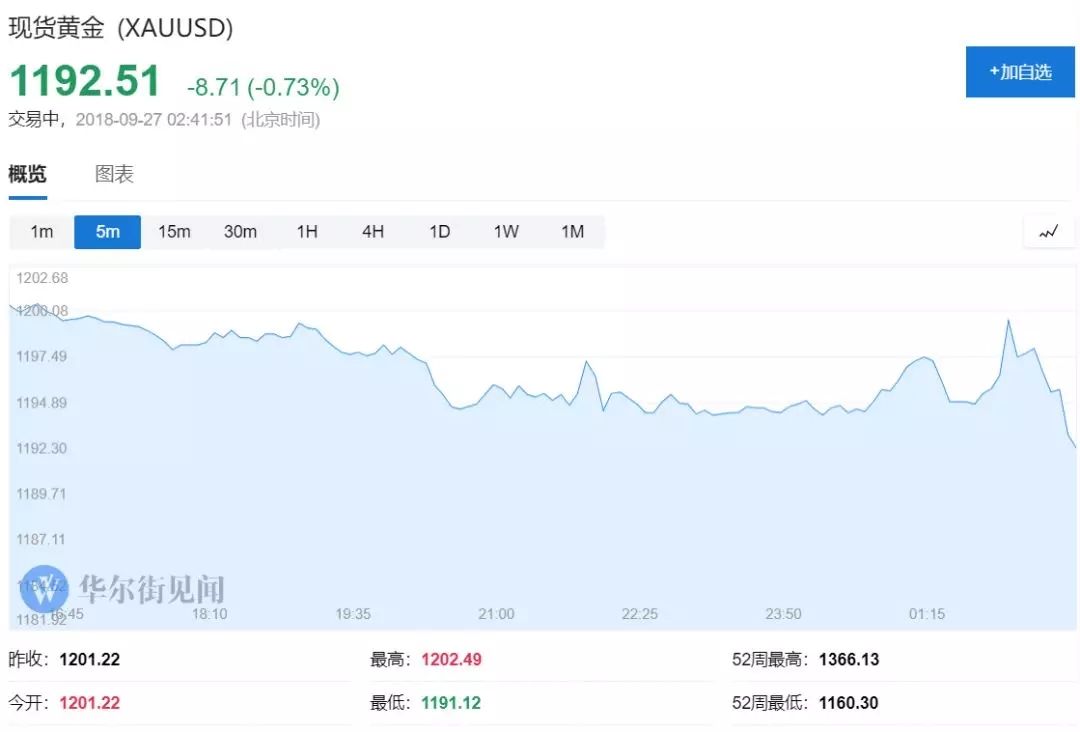
Task: Add XAUUSD to watchlist with +加自选
Action: click(x=1019, y=72)
